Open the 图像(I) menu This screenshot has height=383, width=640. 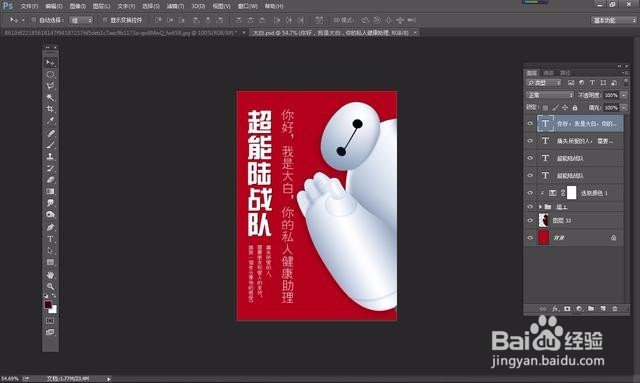(78, 6)
